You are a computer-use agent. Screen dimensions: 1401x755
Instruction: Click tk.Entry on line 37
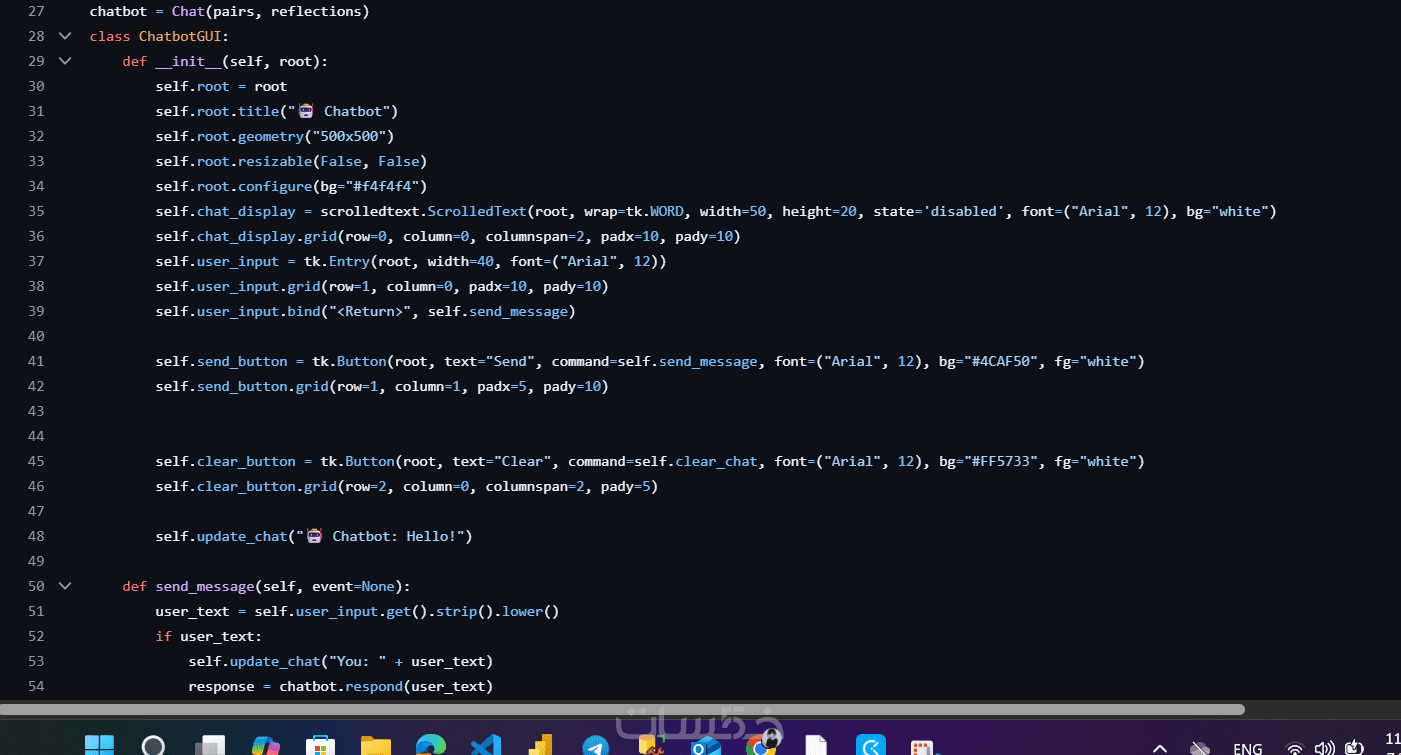(x=337, y=261)
